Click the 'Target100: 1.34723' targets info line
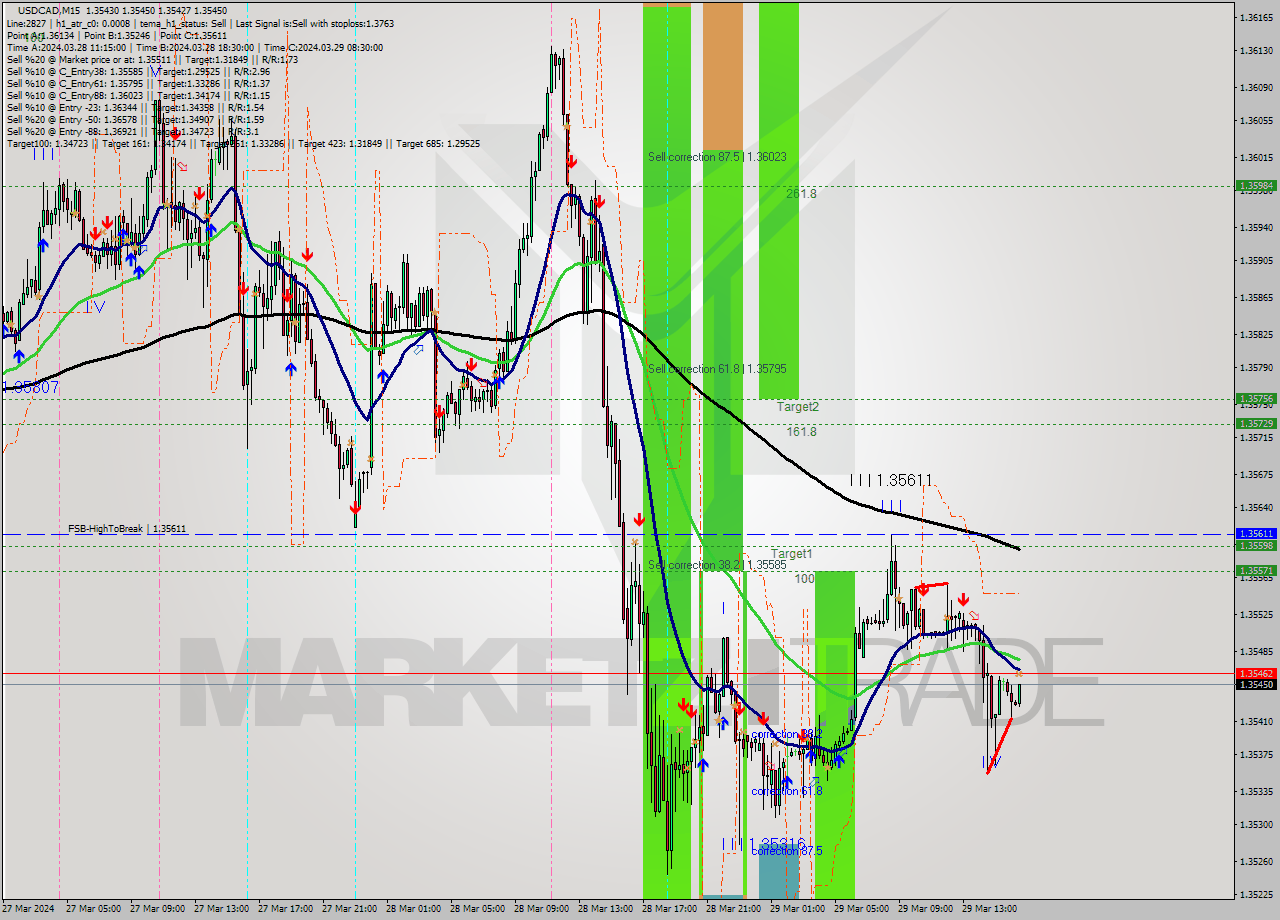 (243, 144)
